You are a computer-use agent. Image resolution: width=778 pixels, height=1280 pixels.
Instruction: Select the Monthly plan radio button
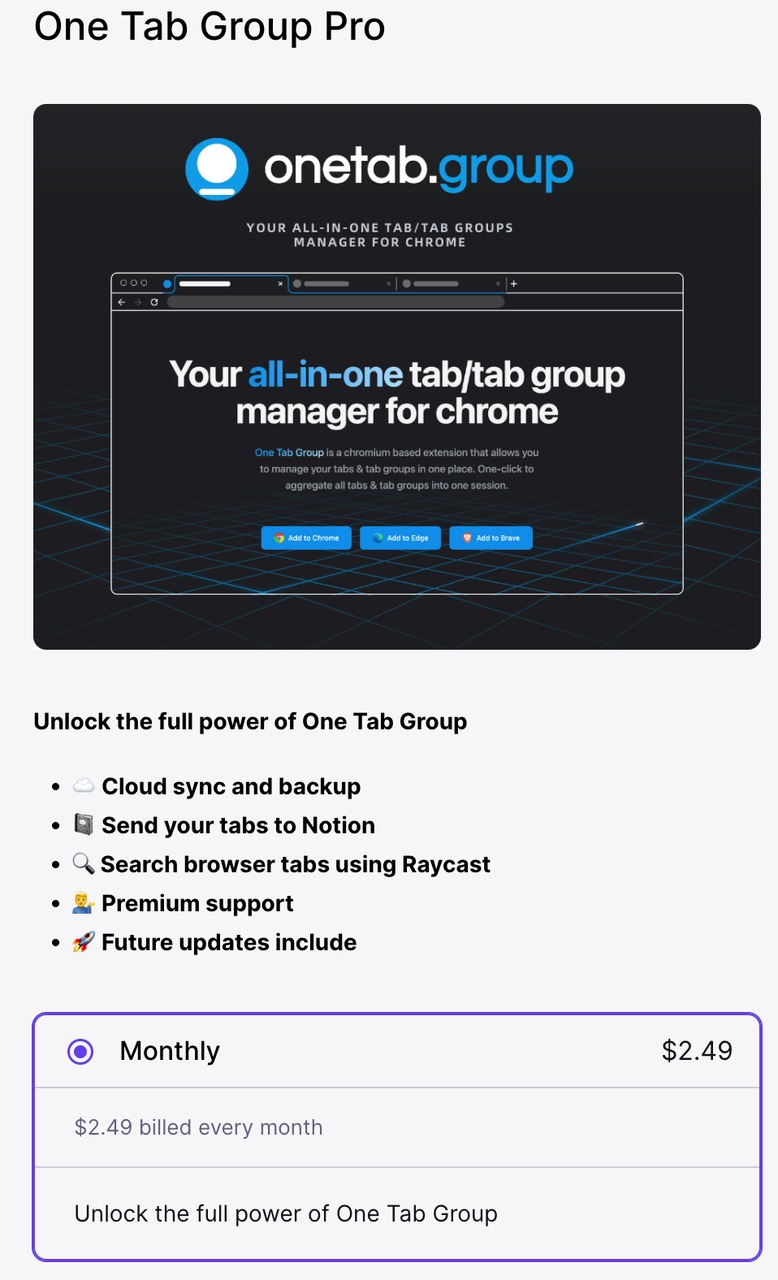[x=80, y=1051]
